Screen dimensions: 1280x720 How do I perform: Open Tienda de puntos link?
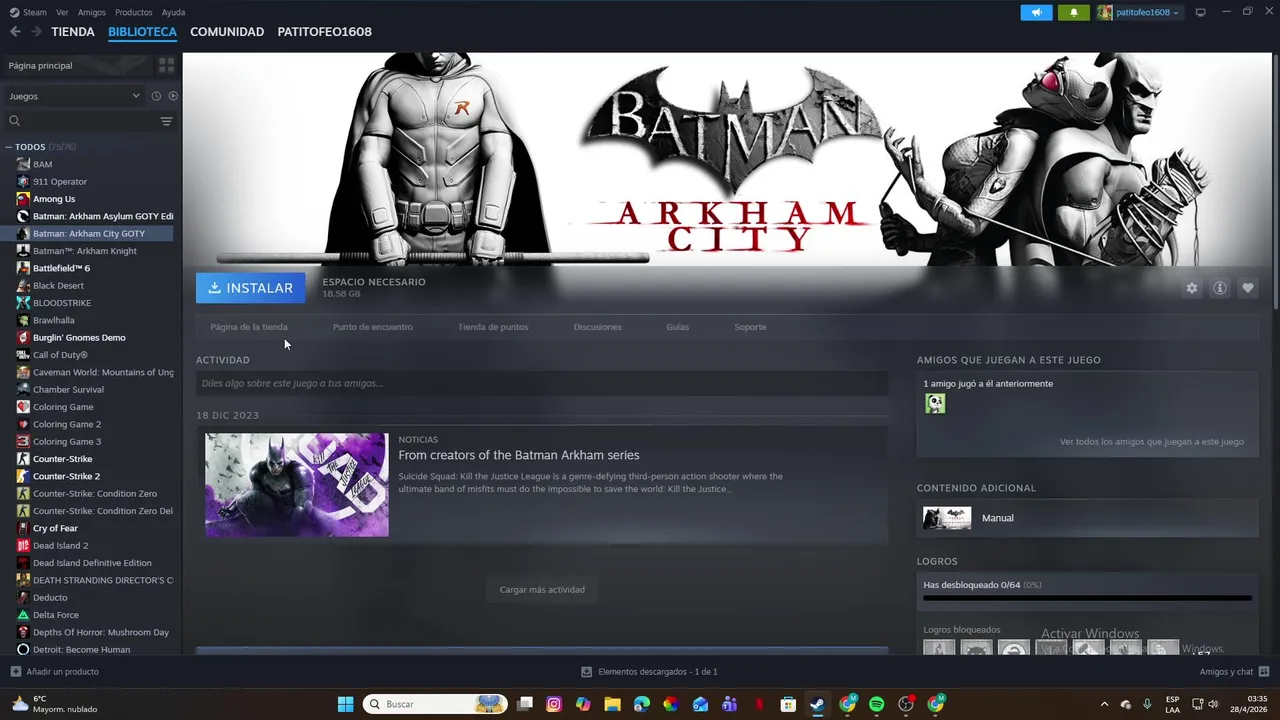coord(493,327)
